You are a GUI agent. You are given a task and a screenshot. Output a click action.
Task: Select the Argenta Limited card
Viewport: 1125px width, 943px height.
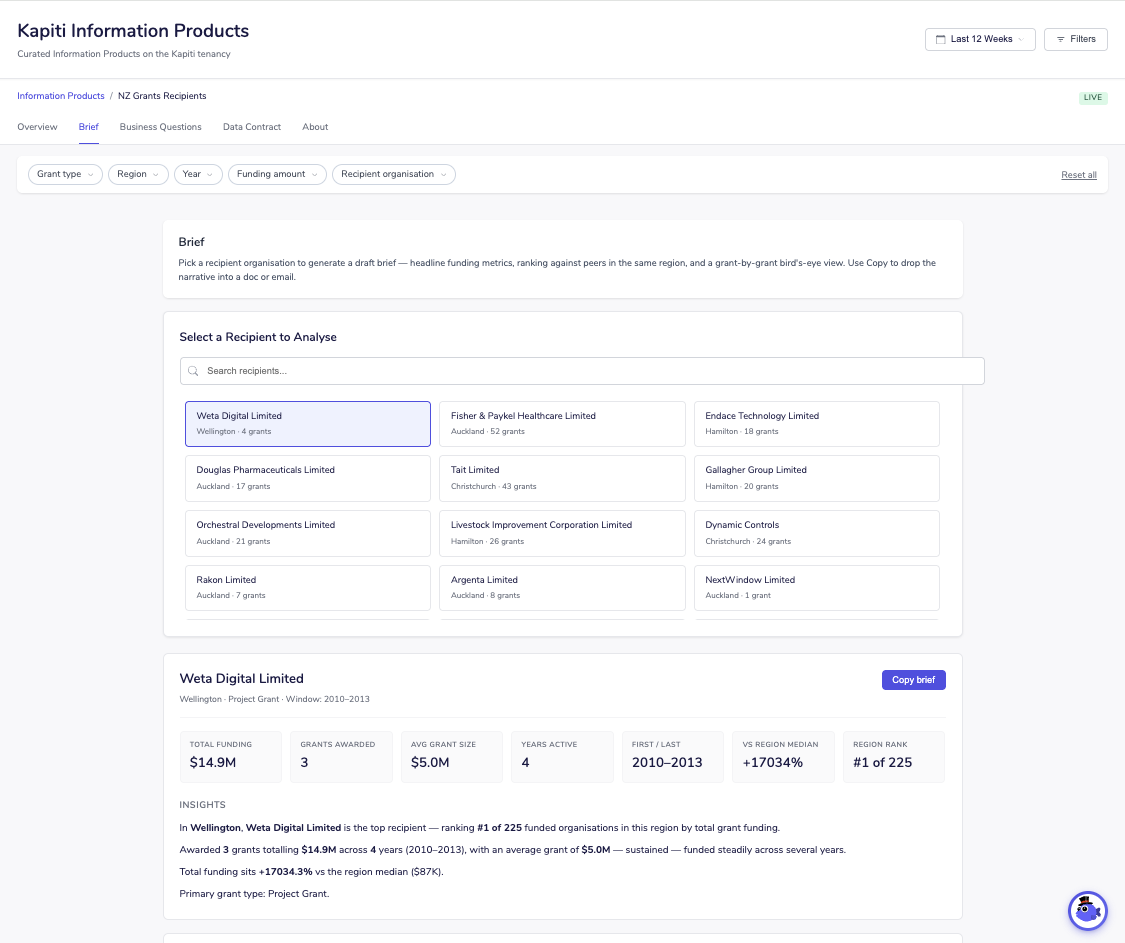(562, 588)
